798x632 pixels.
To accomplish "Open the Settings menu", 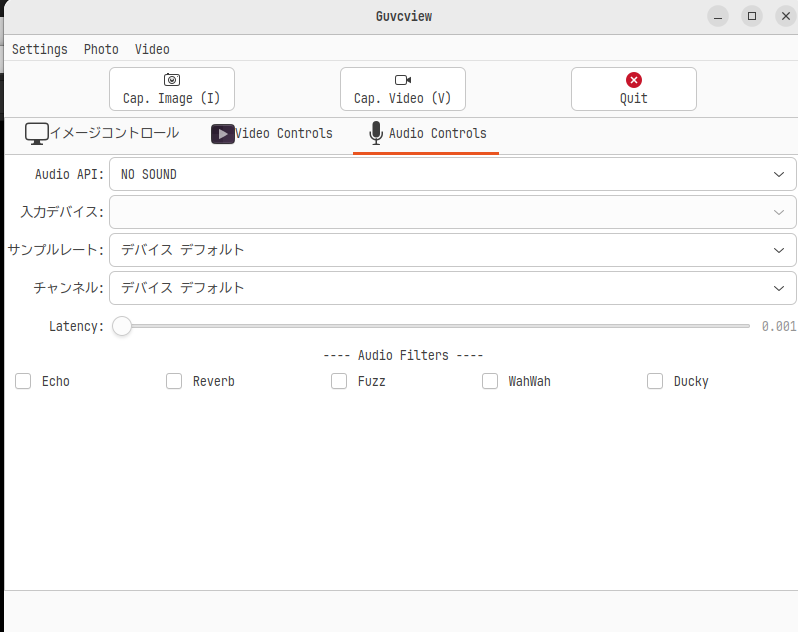I will (40, 49).
